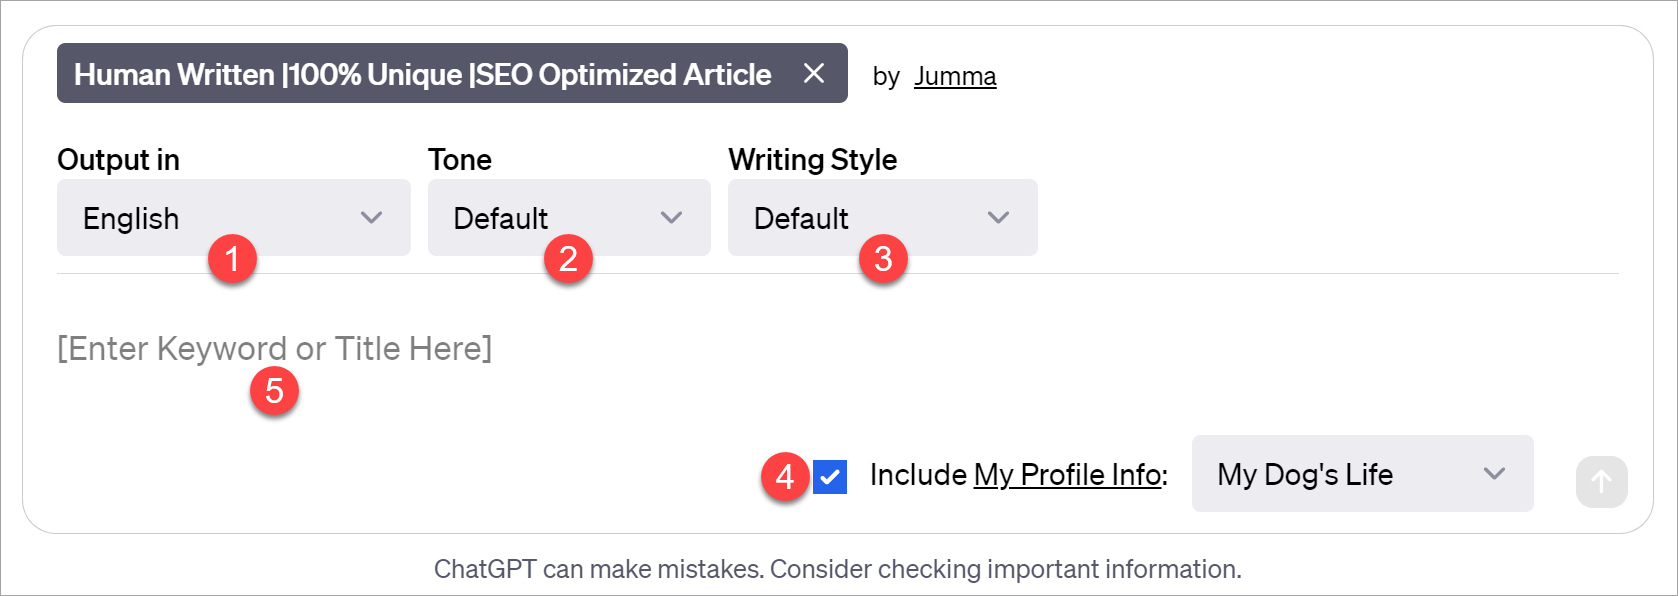Screen dimensions: 1678x596
Task: Click the red annotation badge number 1
Action: pos(232,259)
